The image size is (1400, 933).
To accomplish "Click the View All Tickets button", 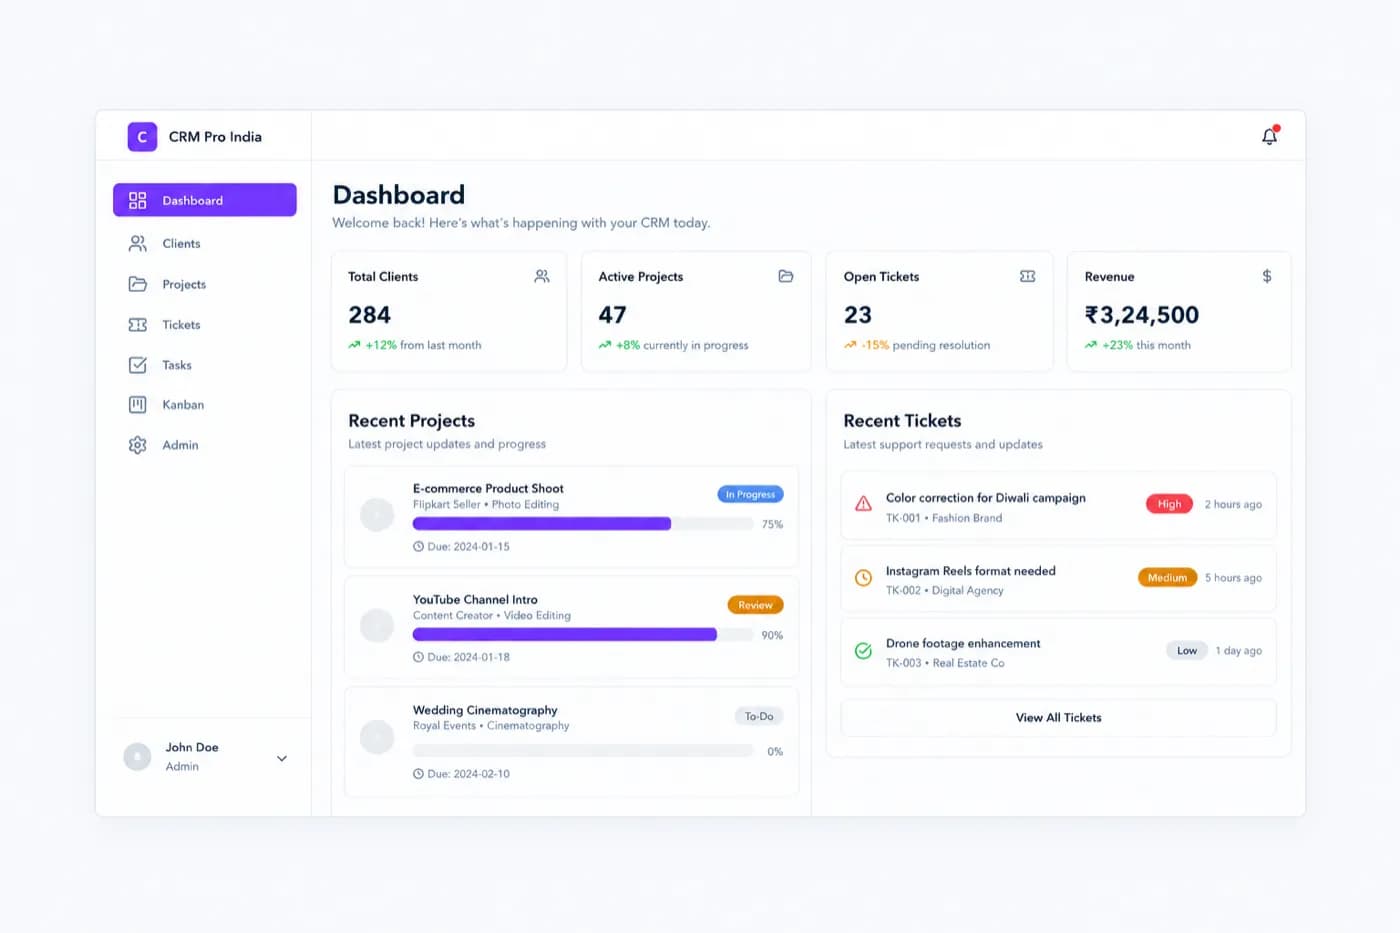I will coord(1058,718).
